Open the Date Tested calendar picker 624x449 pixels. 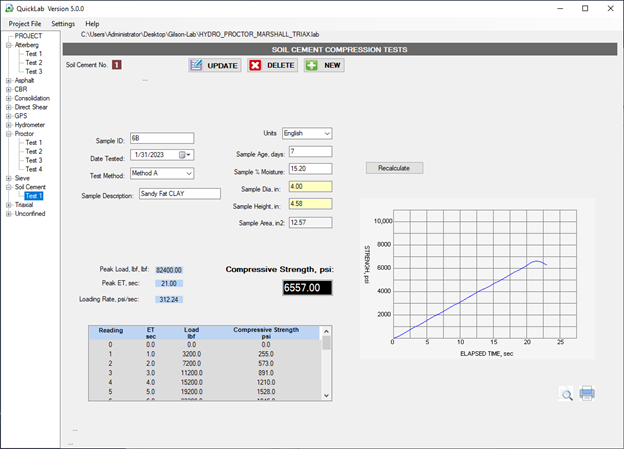point(185,155)
